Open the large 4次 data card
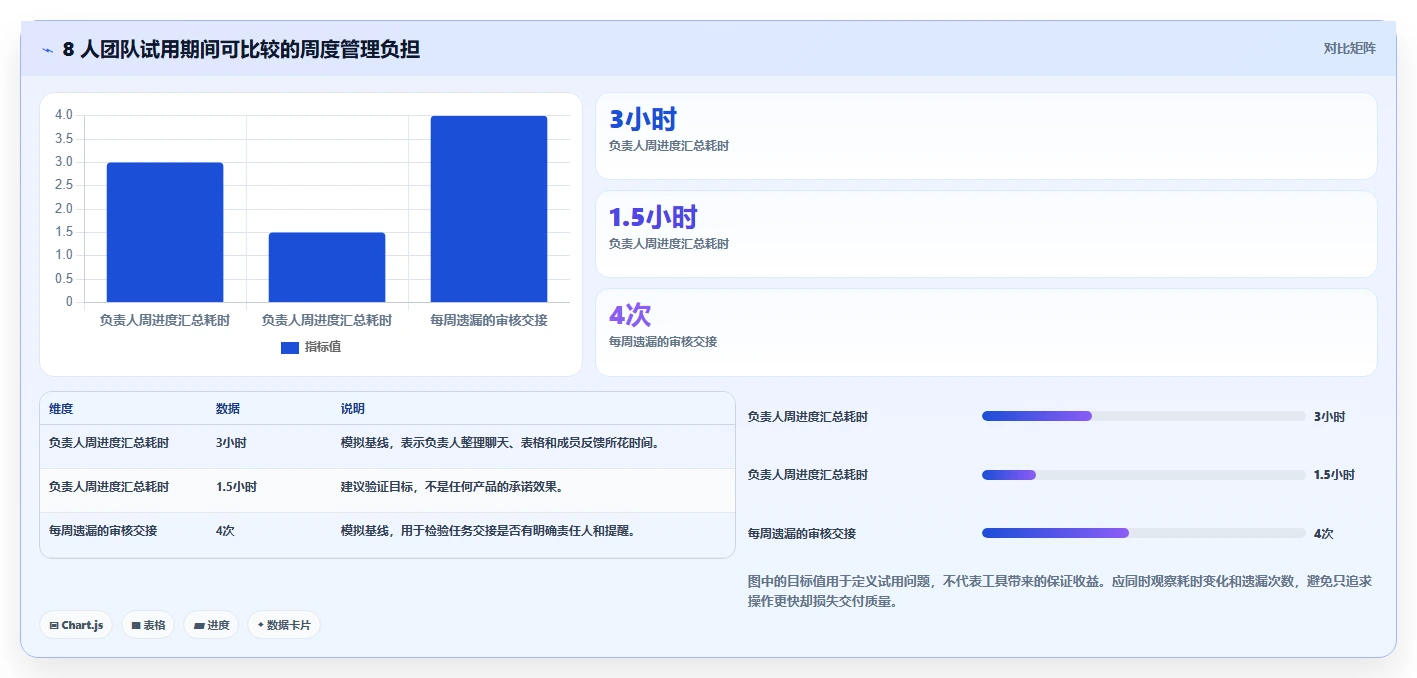Image resolution: width=1417 pixels, height=678 pixels. (x=986, y=332)
